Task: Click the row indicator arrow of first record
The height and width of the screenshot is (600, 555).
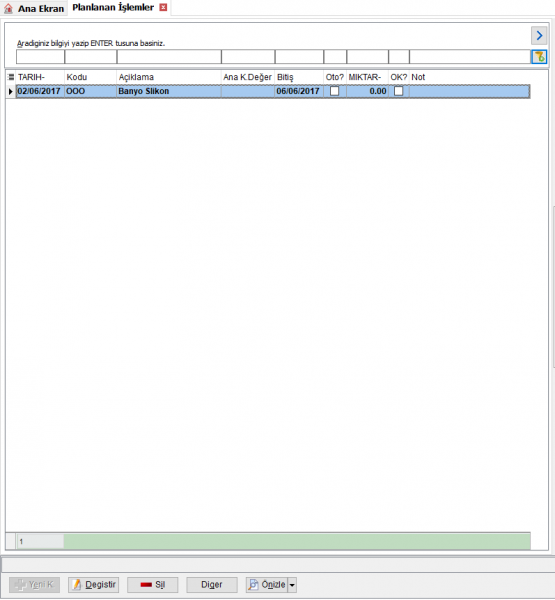Action: pyautogui.click(x=11, y=91)
